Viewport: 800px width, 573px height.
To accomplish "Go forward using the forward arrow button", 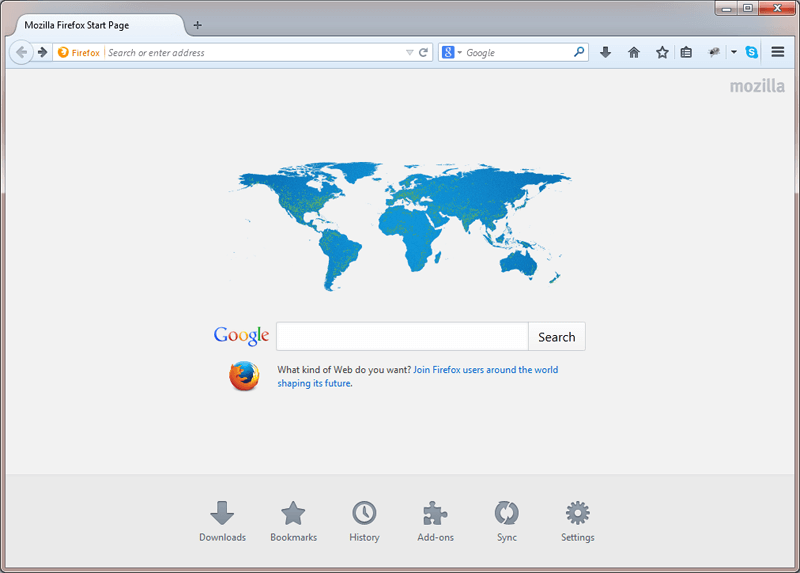I will coord(43,52).
